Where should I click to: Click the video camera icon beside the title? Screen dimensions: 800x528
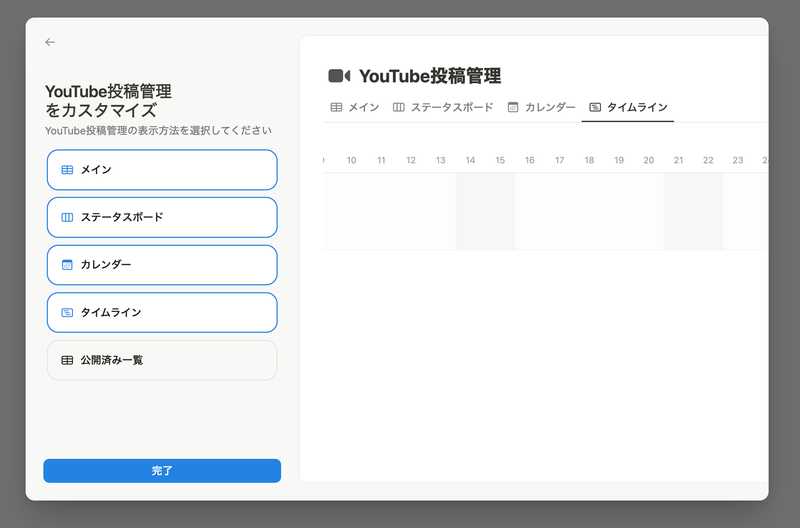339,76
